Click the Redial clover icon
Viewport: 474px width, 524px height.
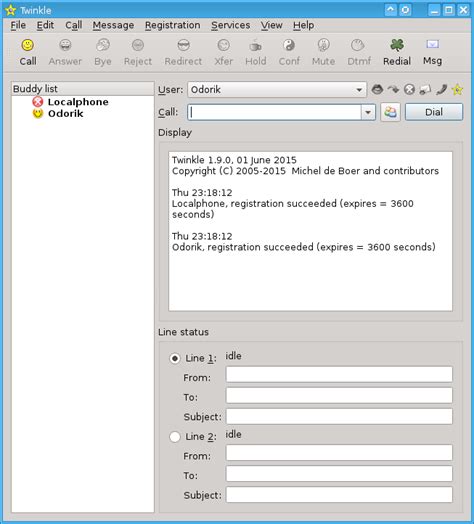tap(397, 45)
